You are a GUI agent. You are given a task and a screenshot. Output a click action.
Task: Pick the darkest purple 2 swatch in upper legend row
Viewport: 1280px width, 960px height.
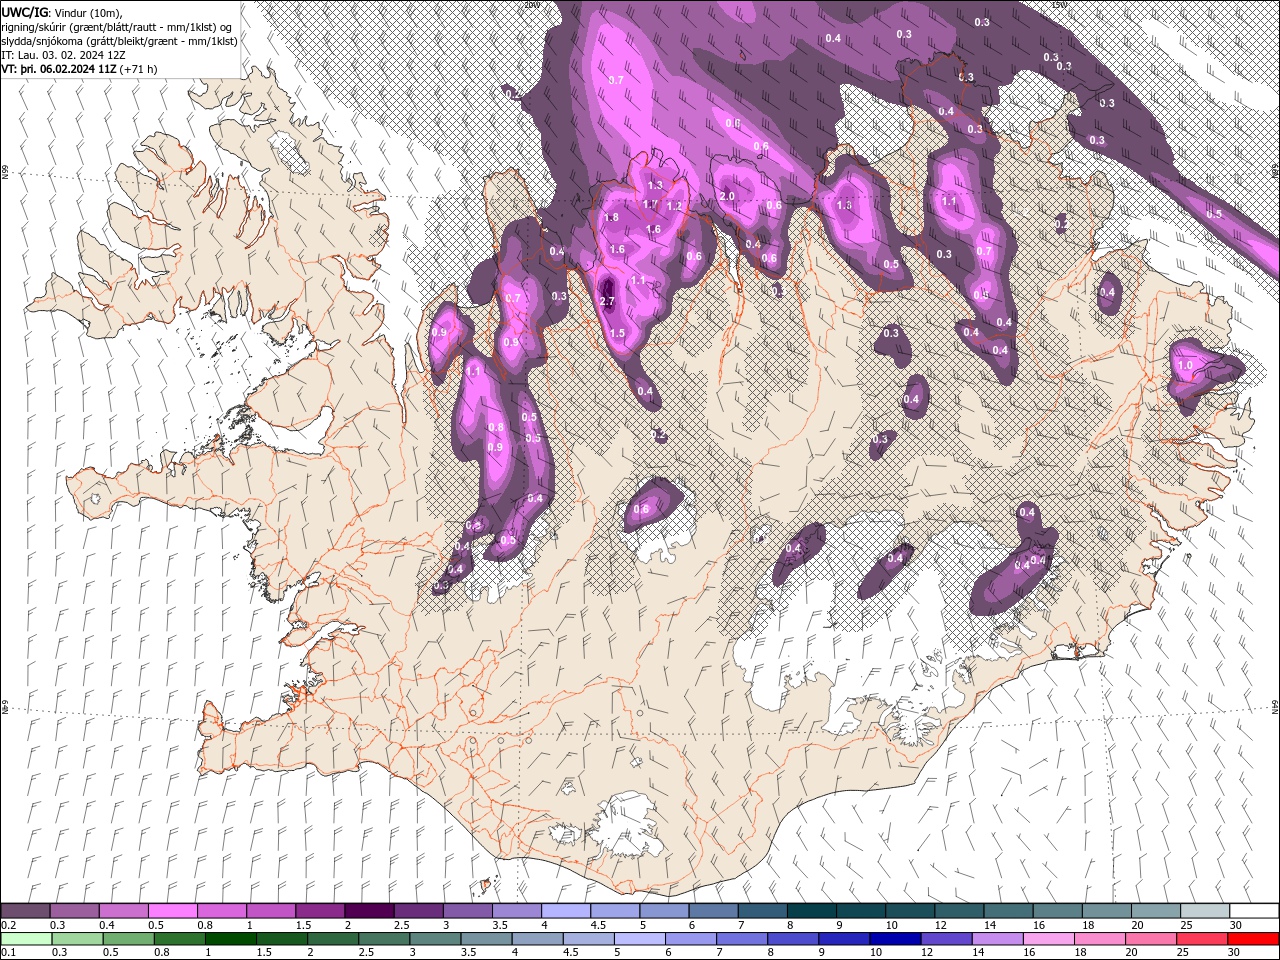[368, 910]
